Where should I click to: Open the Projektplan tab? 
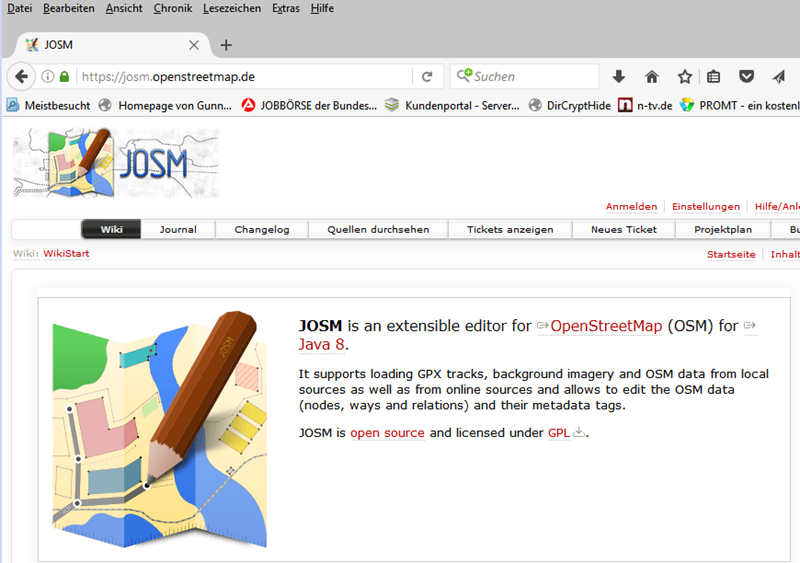[723, 229]
